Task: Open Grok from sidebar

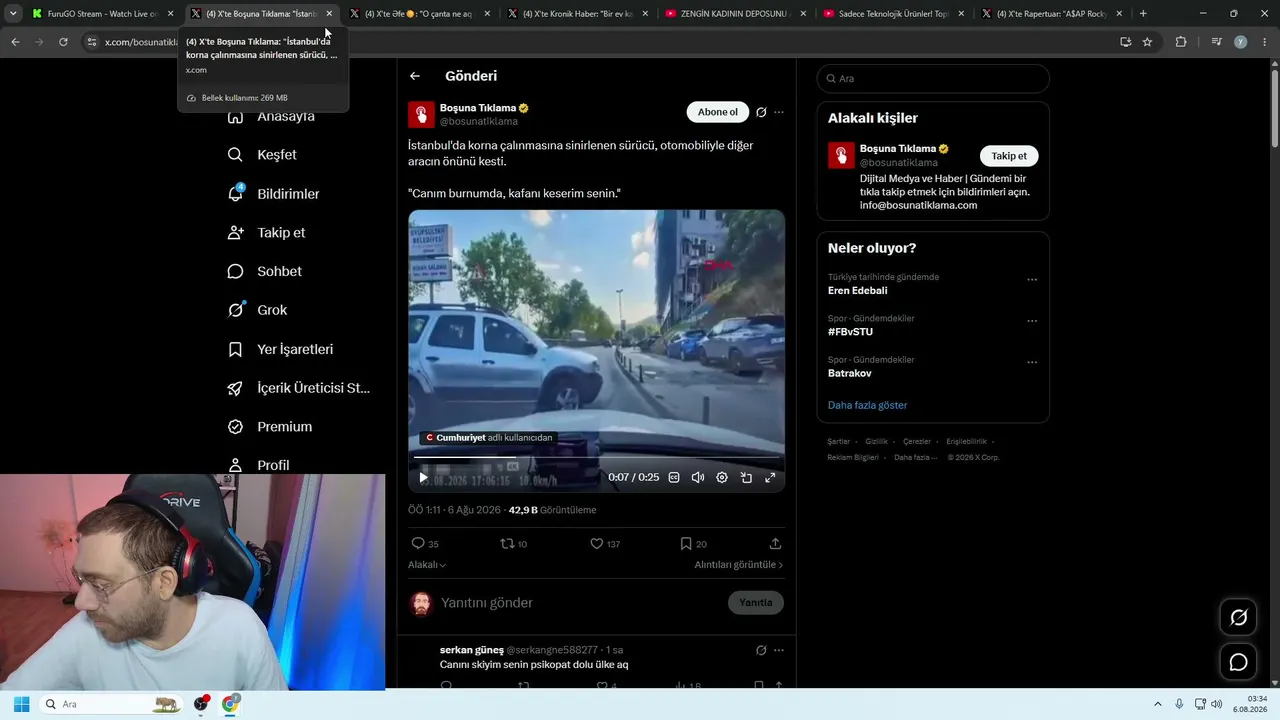Action: click(x=258, y=310)
